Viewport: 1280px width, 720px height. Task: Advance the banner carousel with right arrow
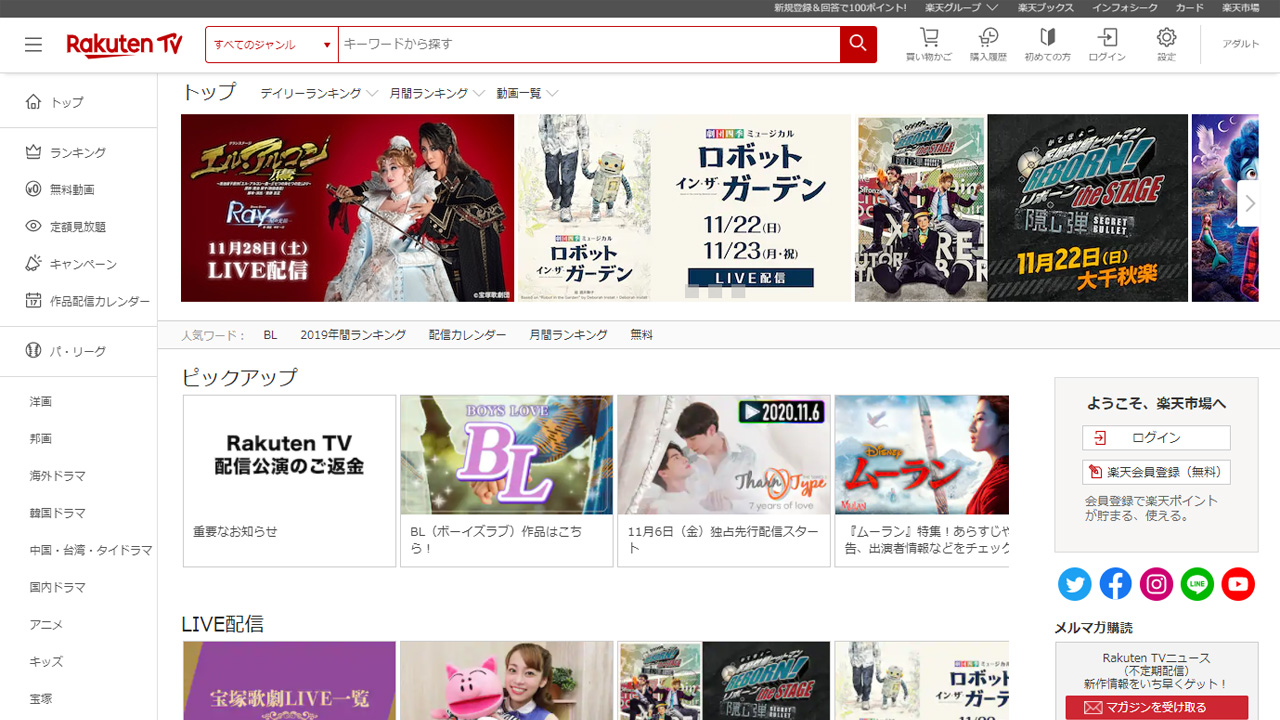tap(1249, 203)
